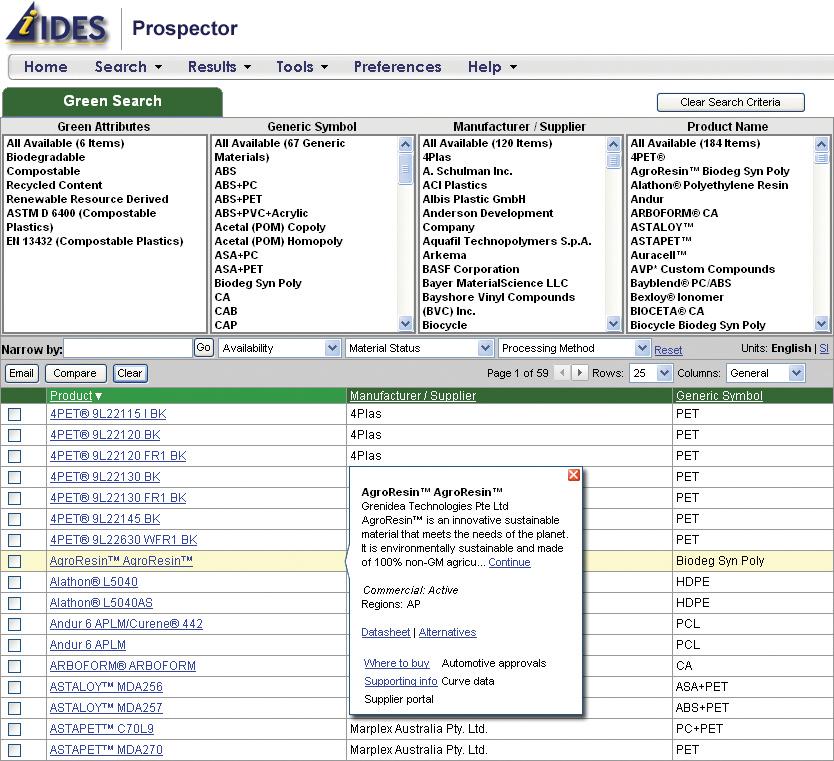Tick checkbox for 4PET 9L22120 FR1 BK
Image resolution: width=834 pixels, height=761 pixels.
click(14, 456)
